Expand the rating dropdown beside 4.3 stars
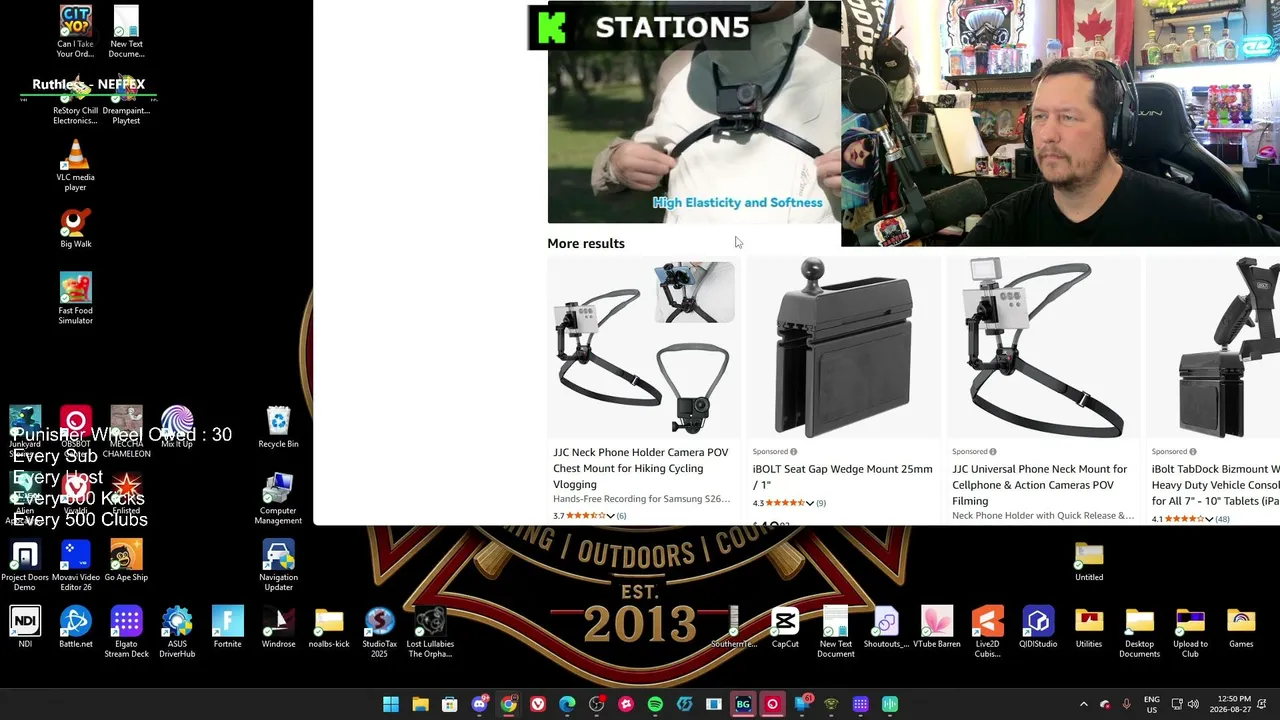1280x720 pixels. (809, 503)
